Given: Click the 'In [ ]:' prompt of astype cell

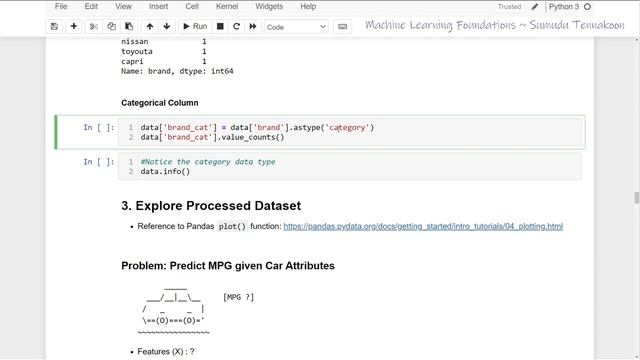Looking at the screenshot, I should [99, 127].
